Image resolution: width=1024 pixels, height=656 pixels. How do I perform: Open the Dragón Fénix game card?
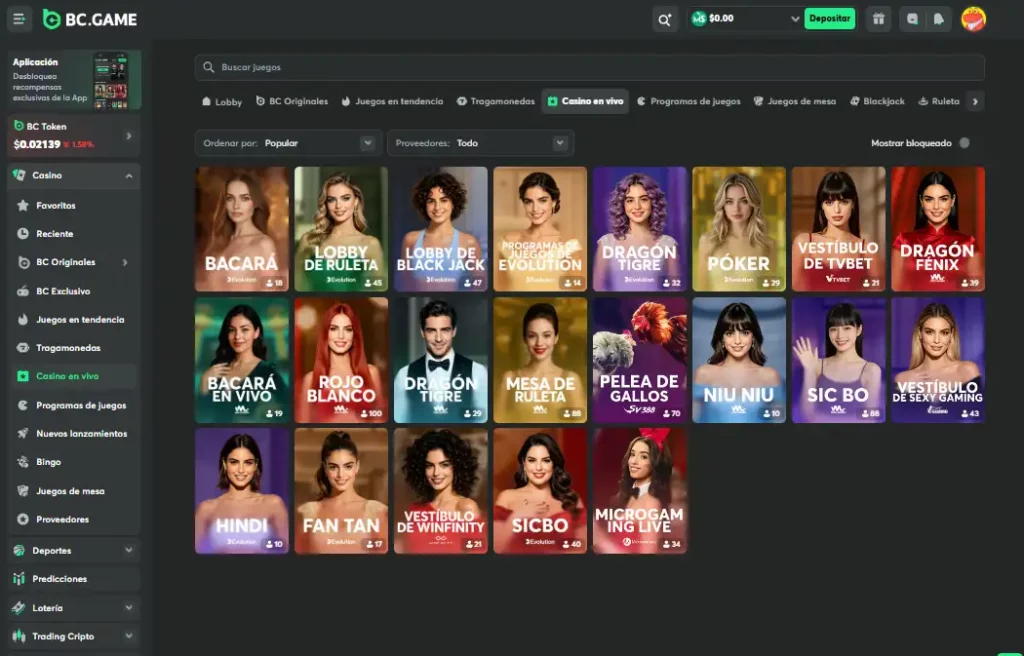pyautogui.click(x=938, y=229)
